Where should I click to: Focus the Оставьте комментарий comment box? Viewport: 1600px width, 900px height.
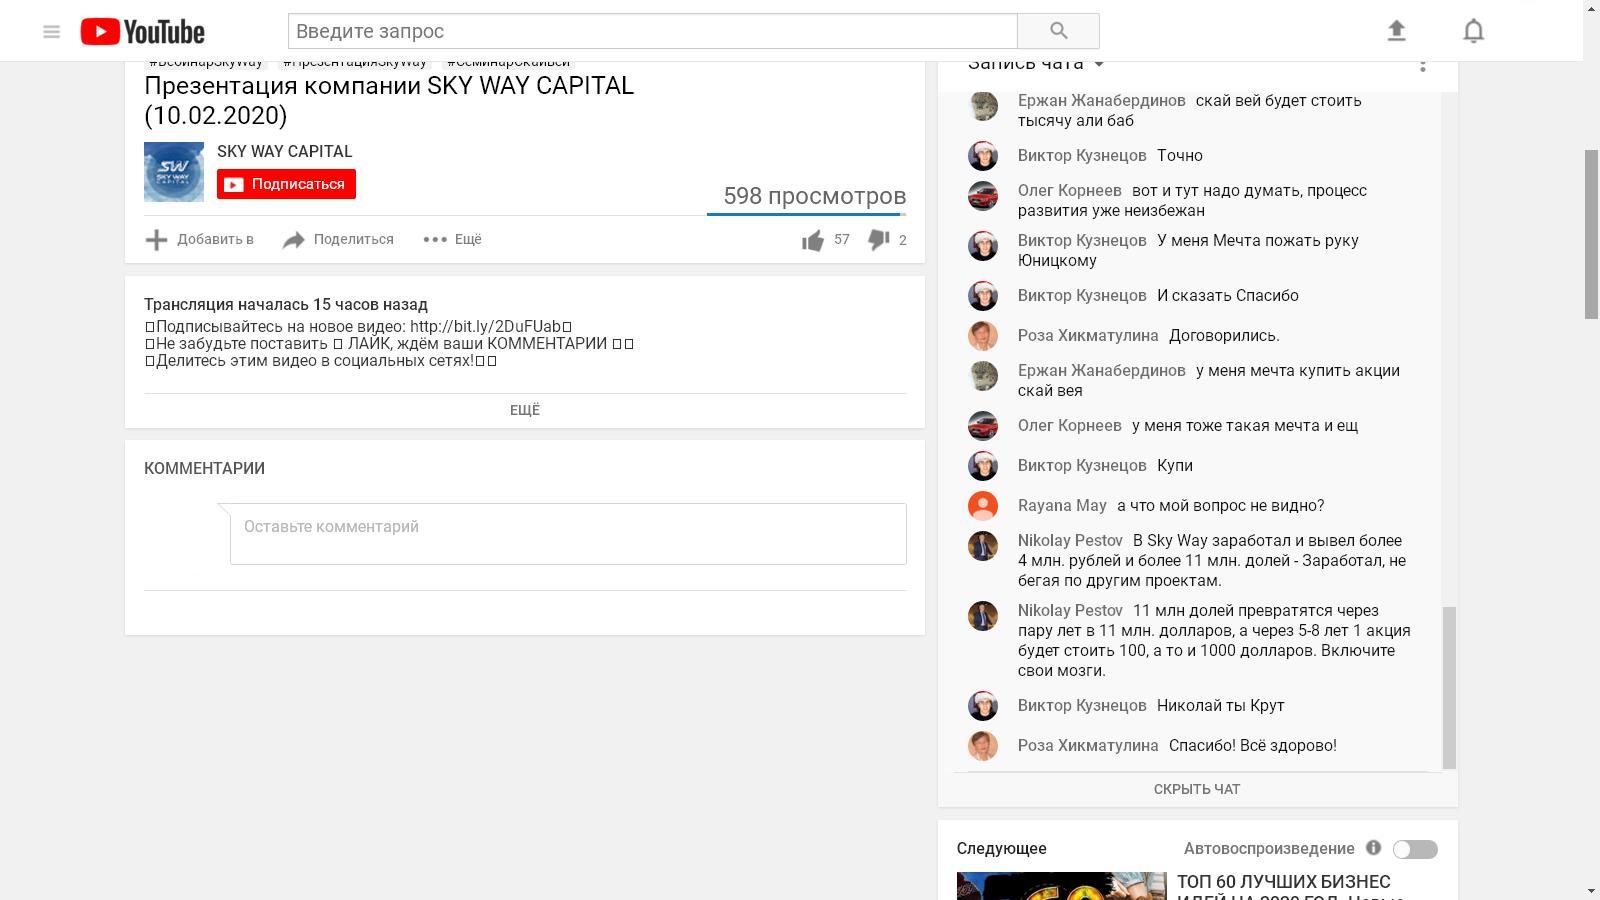point(568,534)
